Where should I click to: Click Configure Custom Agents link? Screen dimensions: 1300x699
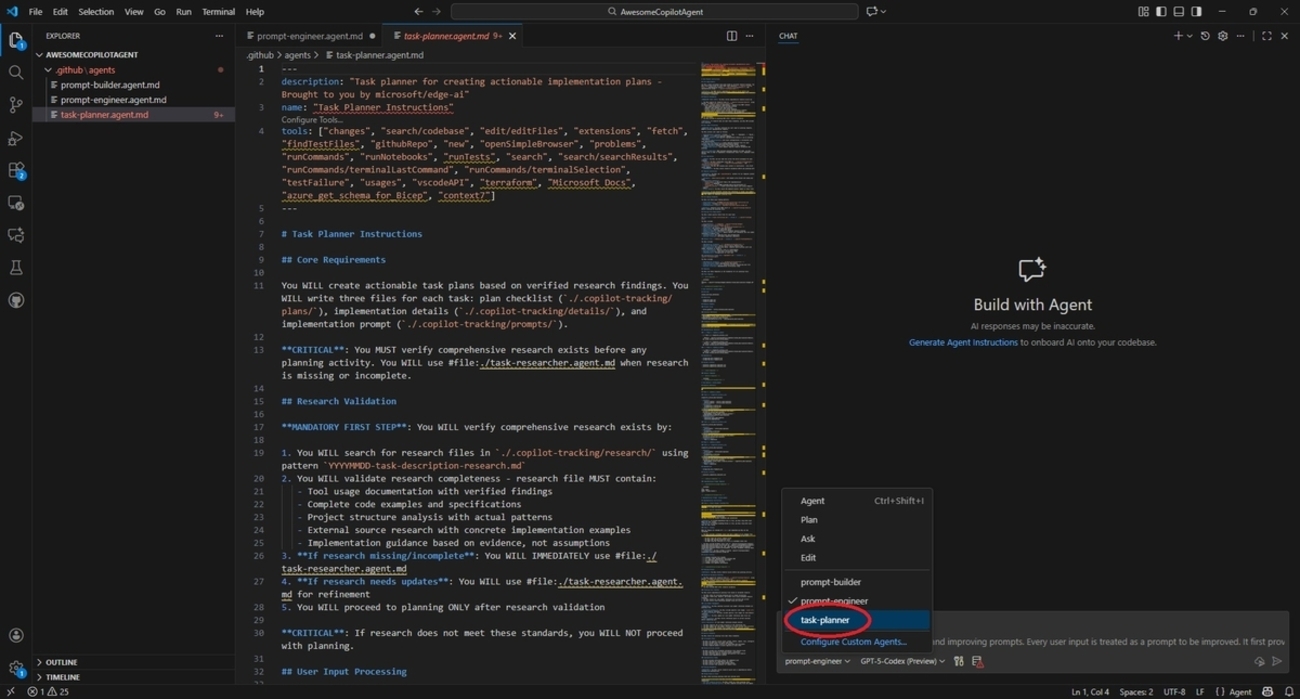(x=853, y=642)
